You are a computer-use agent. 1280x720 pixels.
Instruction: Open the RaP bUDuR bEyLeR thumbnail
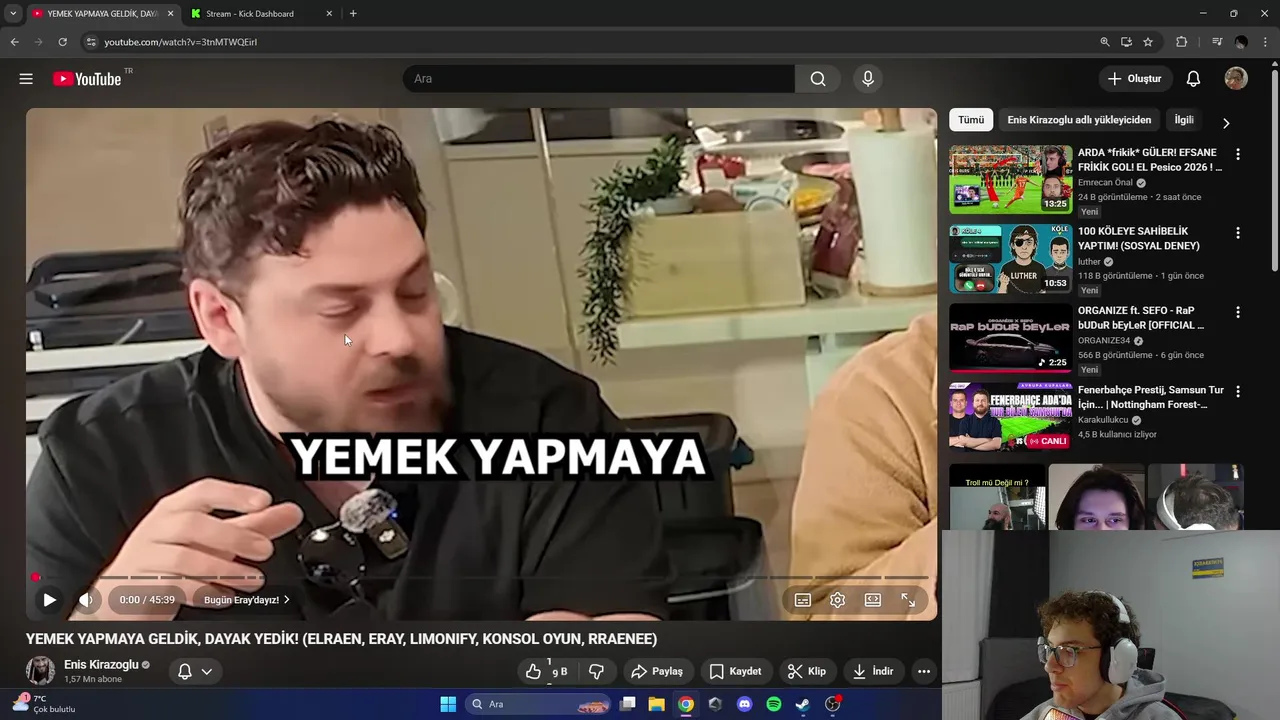(1010, 338)
